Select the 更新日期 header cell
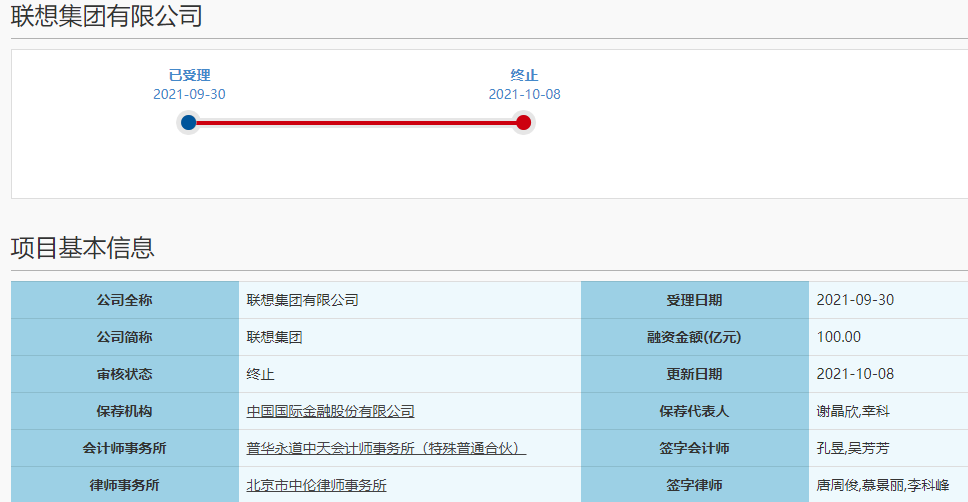The width and height of the screenshot is (968, 502). [x=695, y=374]
